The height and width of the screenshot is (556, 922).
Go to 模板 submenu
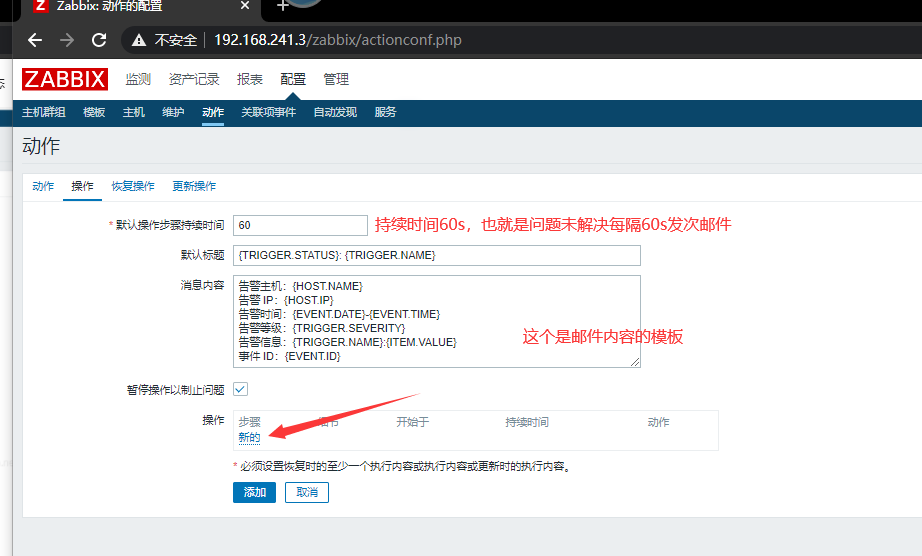pos(94,112)
